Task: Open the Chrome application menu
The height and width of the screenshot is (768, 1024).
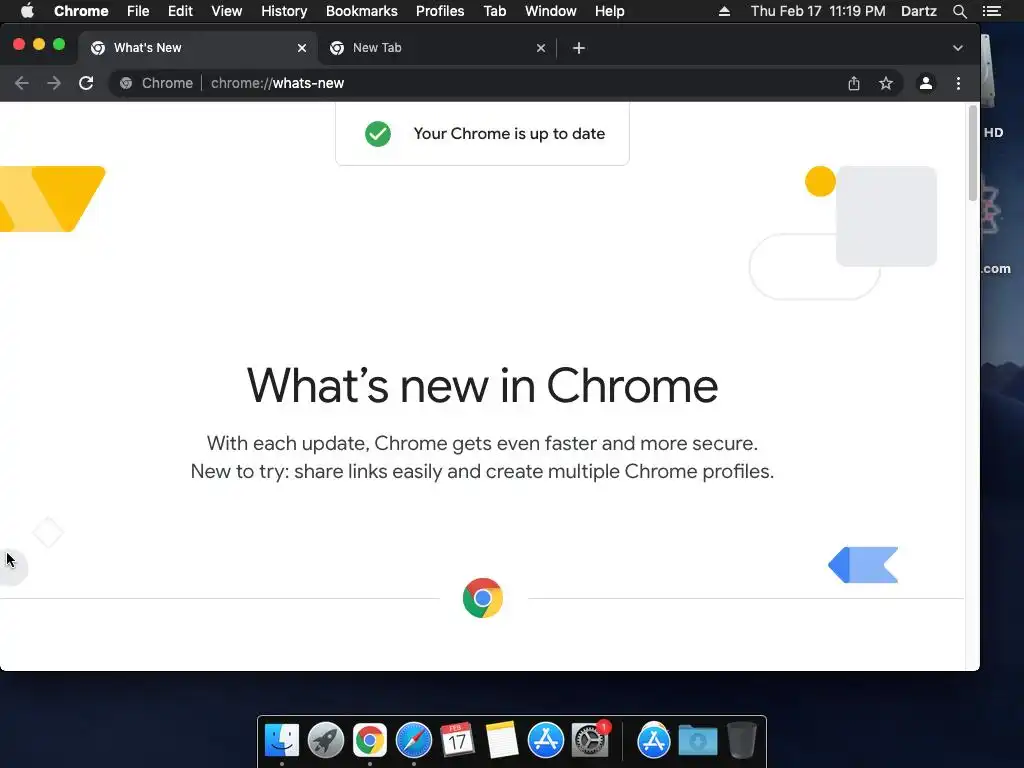Action: click(81, 11)
